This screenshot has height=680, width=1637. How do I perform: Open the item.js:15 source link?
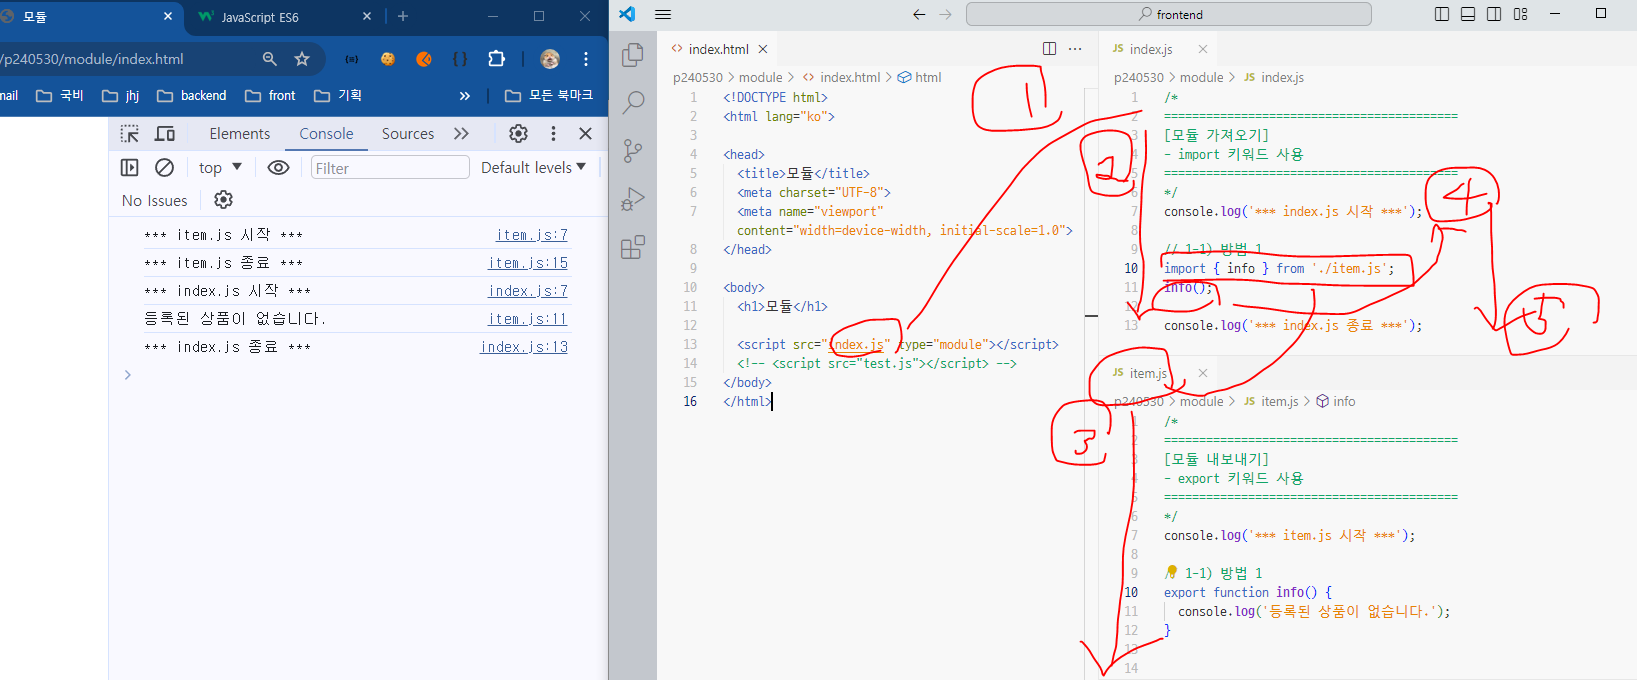pos(528,263)
